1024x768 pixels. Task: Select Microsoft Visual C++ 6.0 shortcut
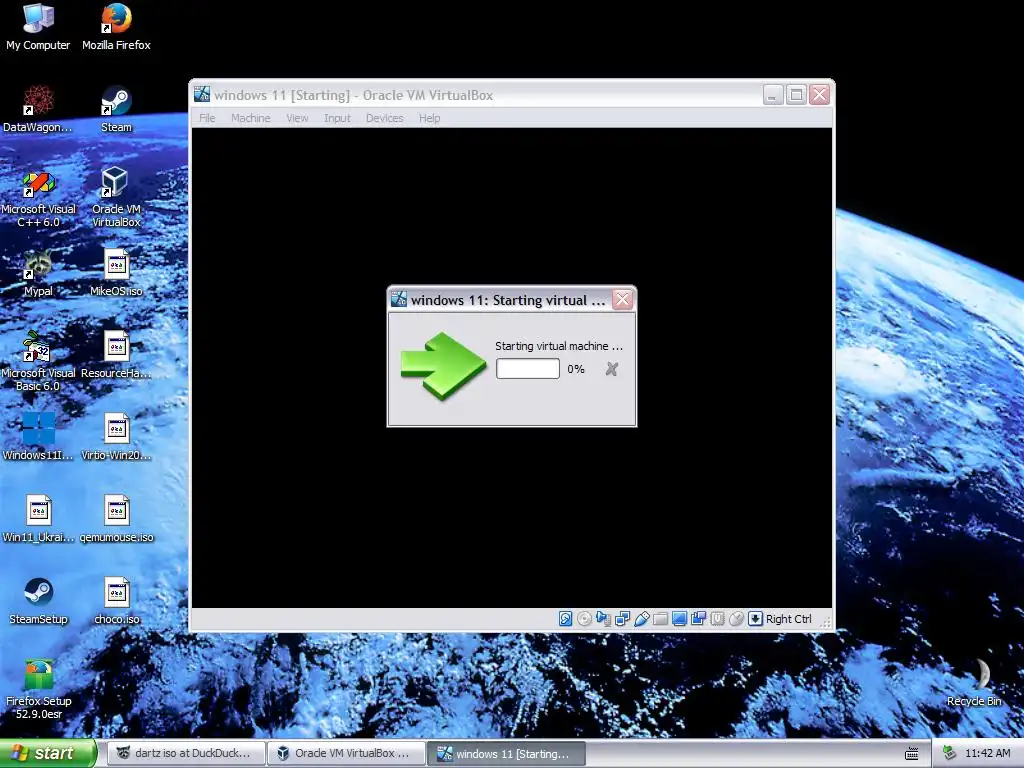(x=38, y=199)
